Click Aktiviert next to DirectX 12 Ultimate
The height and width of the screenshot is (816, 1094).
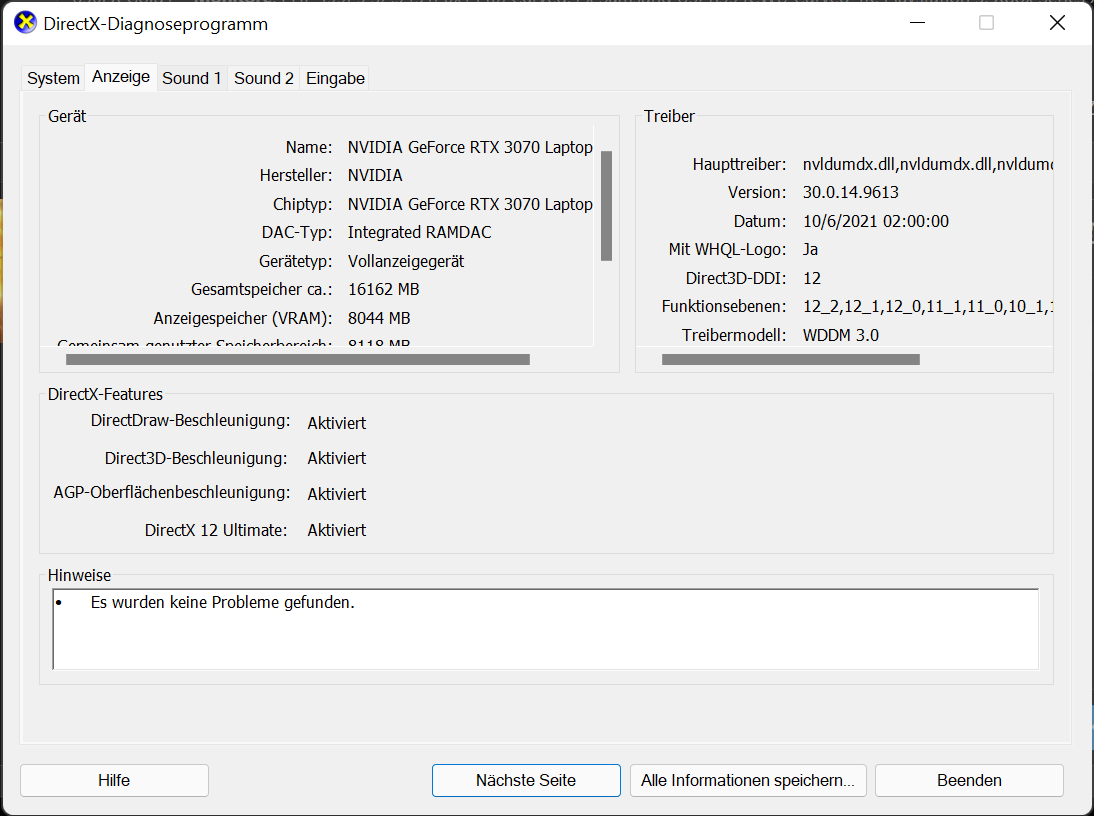[336, 530]
